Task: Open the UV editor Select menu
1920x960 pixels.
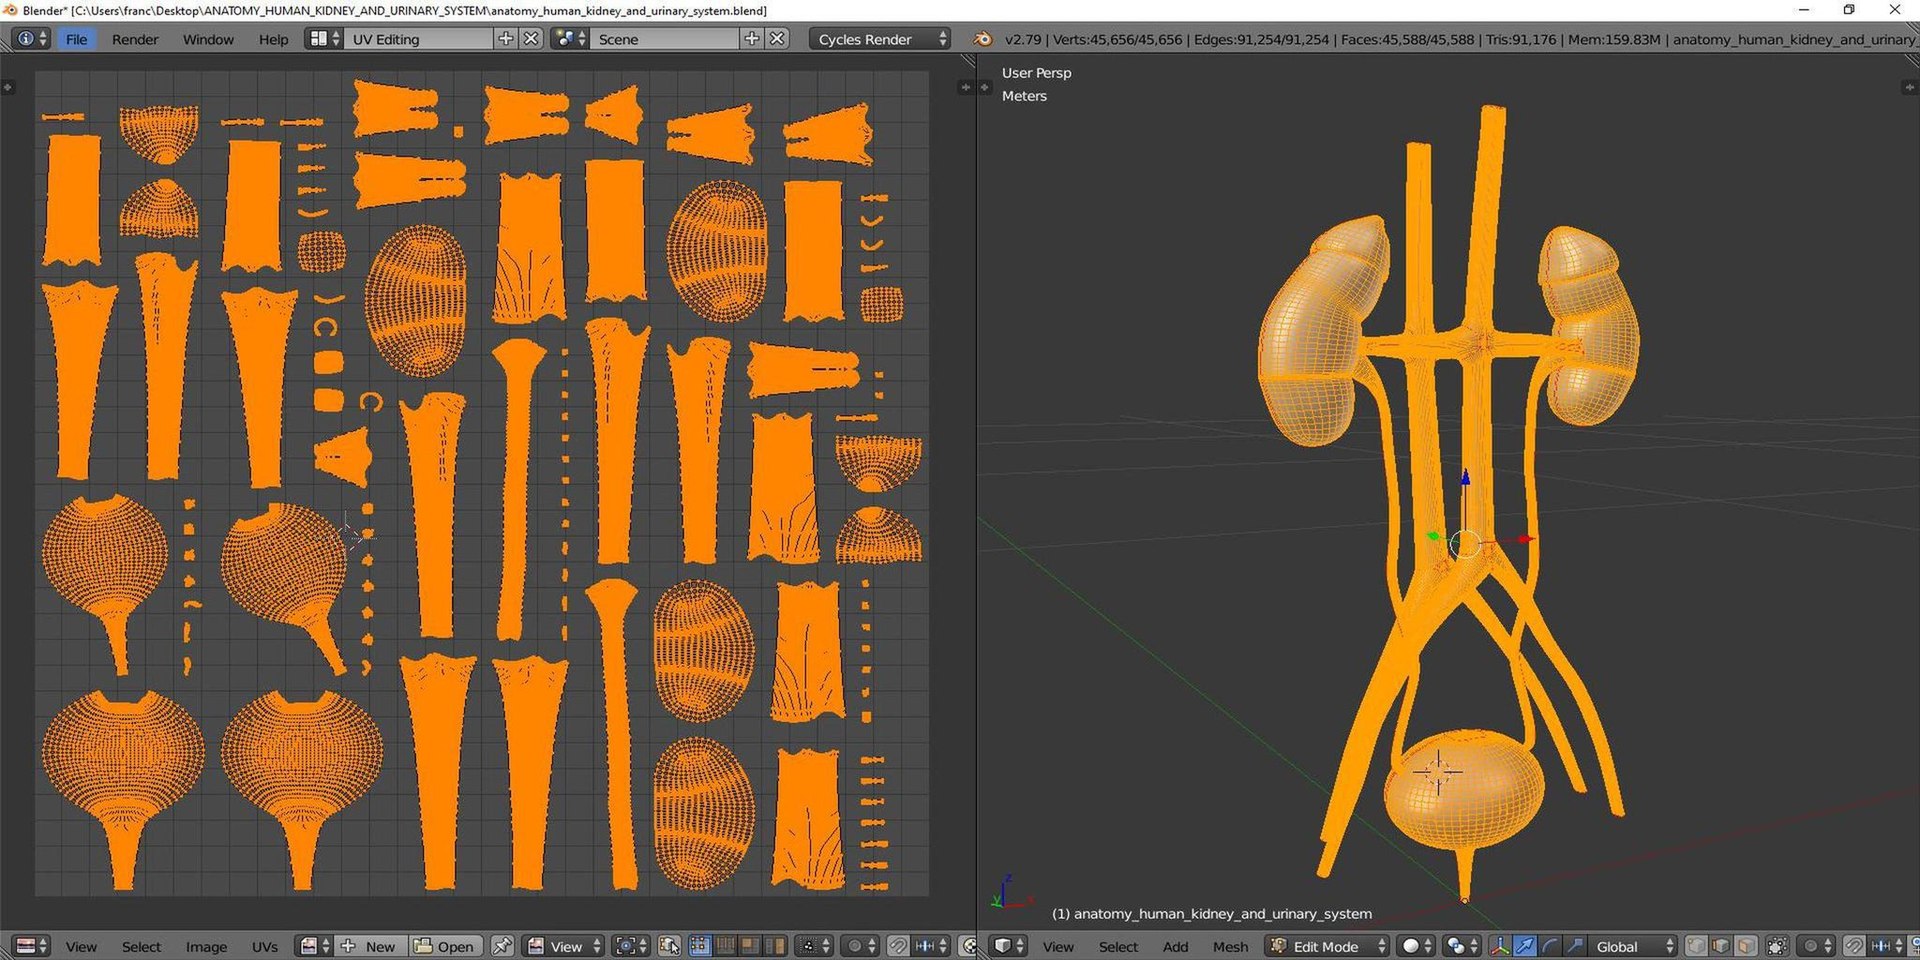Action: pos(141,946)
